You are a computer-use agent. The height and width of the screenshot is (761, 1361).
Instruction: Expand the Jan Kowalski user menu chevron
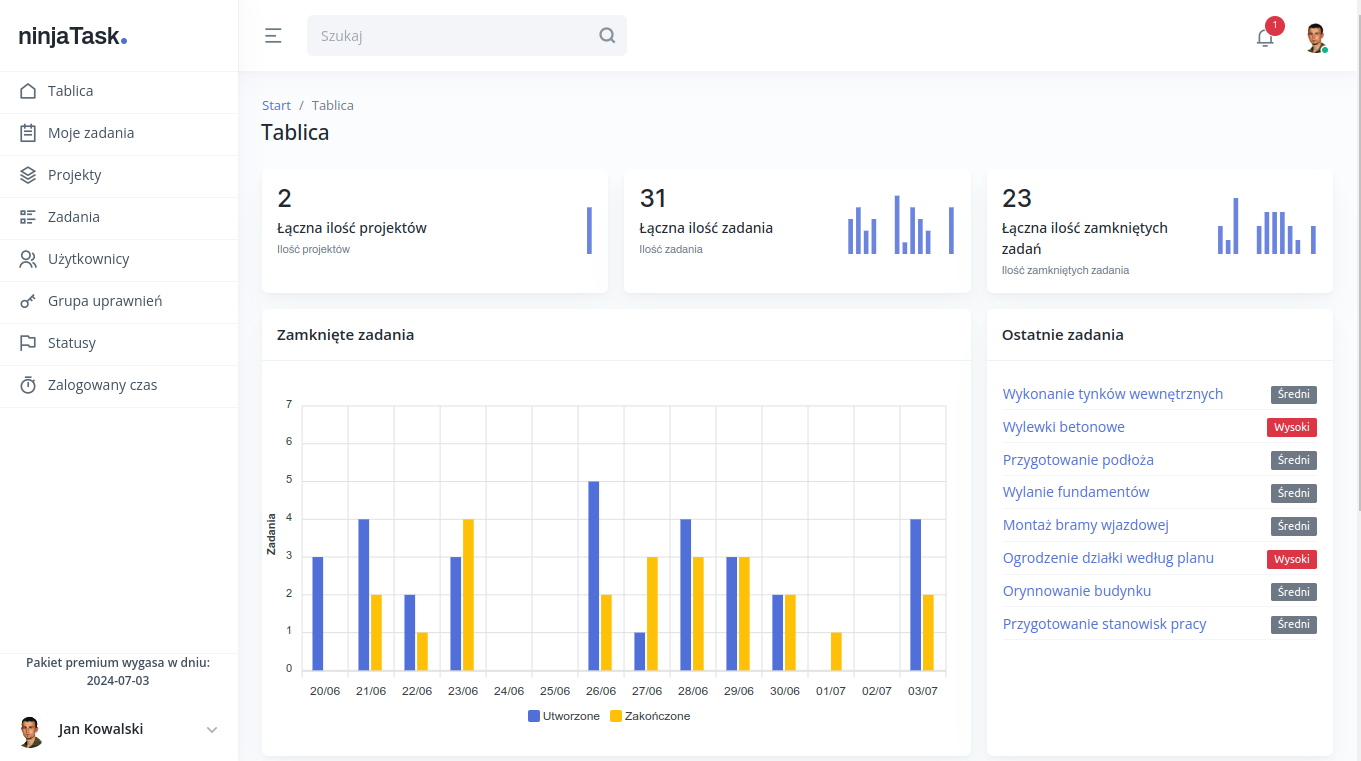pos(212,730)
